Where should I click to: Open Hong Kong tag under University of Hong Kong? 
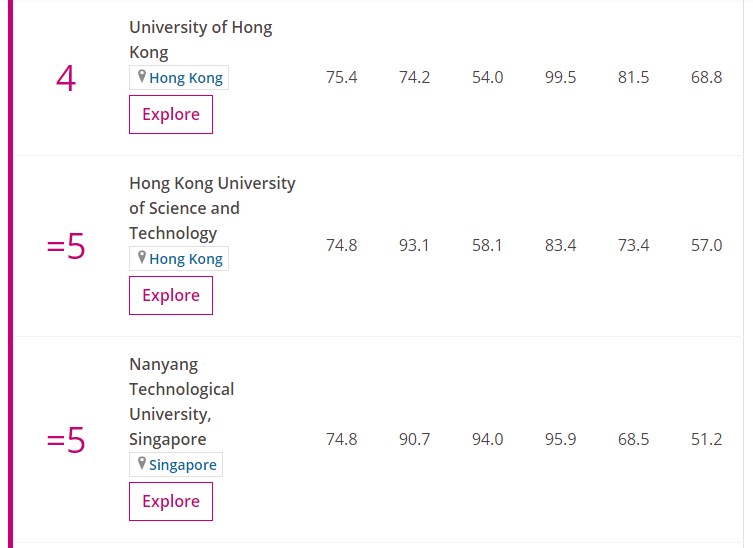(186, 78)
